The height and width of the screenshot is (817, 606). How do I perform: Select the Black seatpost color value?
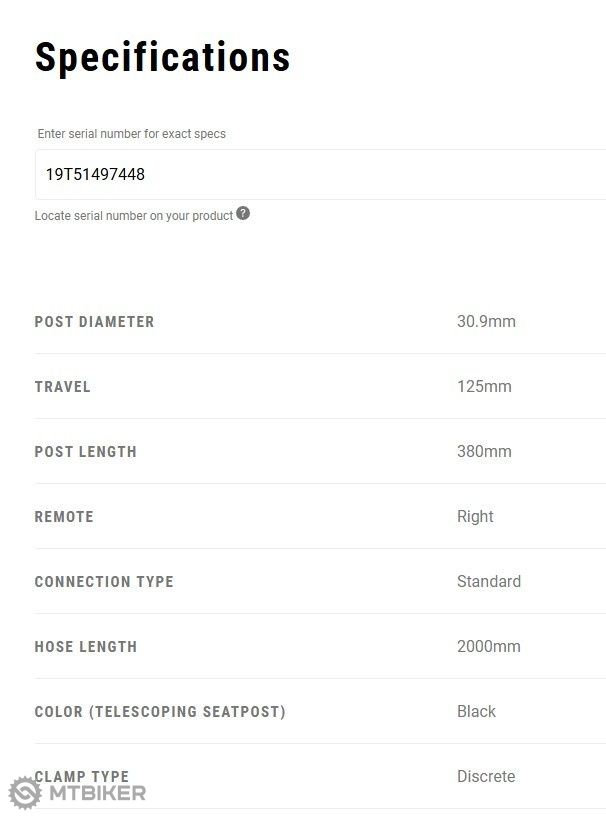coord(476,711)
